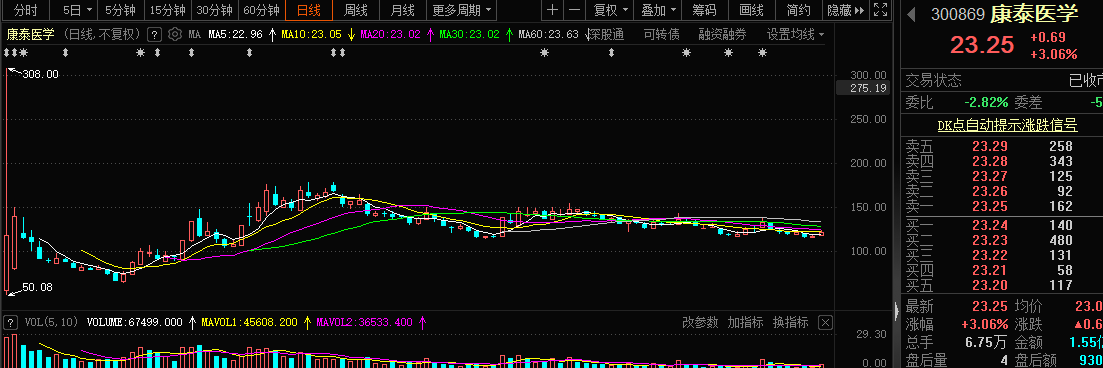Click MAVOL2:36533.400 label
Screen dimensions: 1103x368
[x=364, y=322]
